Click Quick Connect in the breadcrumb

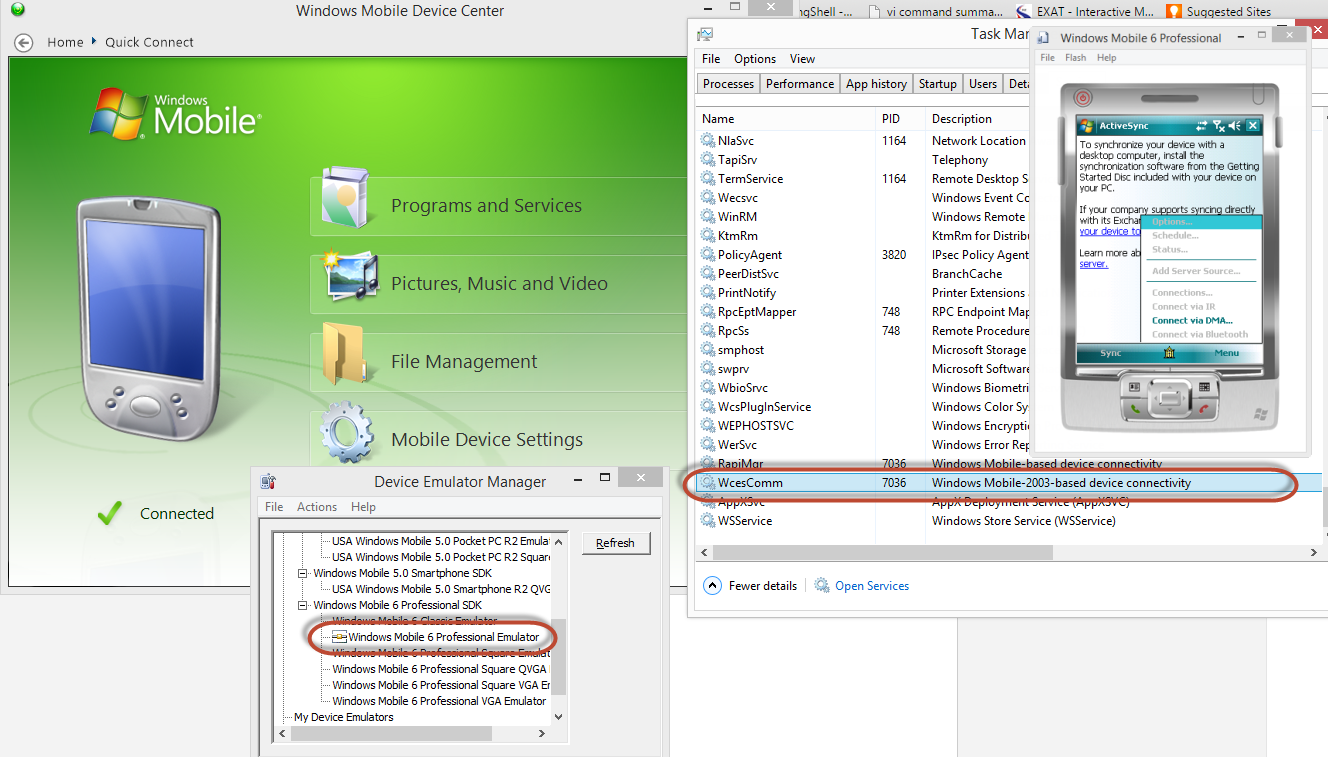149,42
